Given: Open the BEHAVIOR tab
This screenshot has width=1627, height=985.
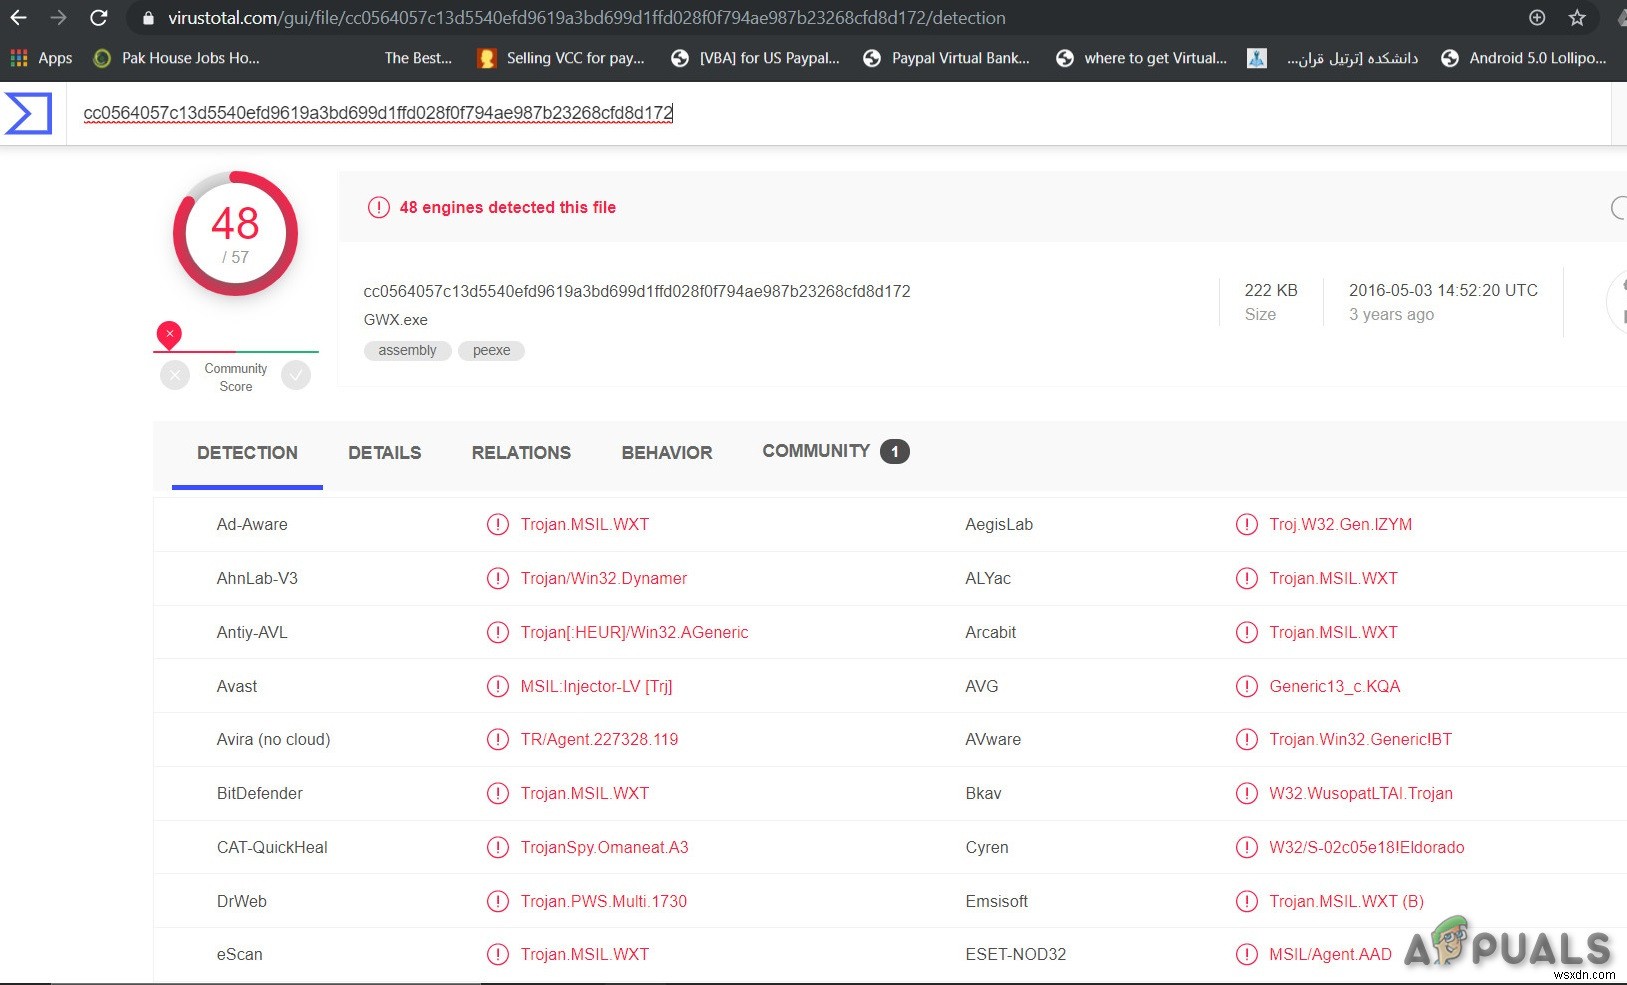Looking at the screenshot, I should [x=666, y=452].
